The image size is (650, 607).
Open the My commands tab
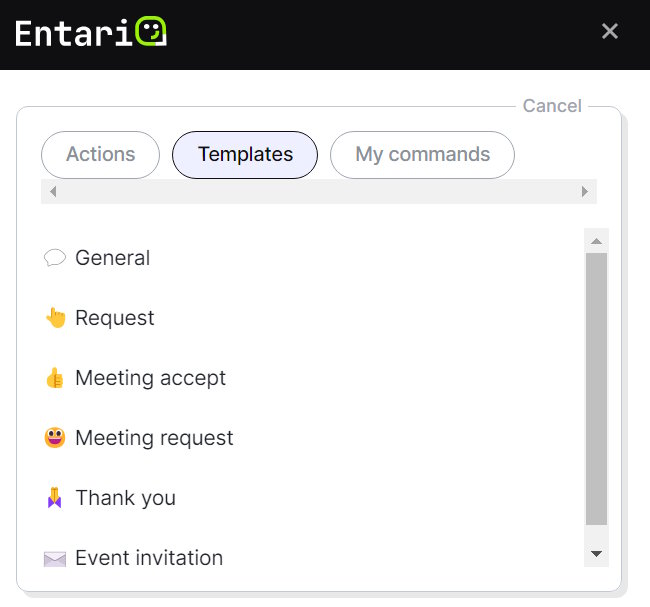[422, 155]
